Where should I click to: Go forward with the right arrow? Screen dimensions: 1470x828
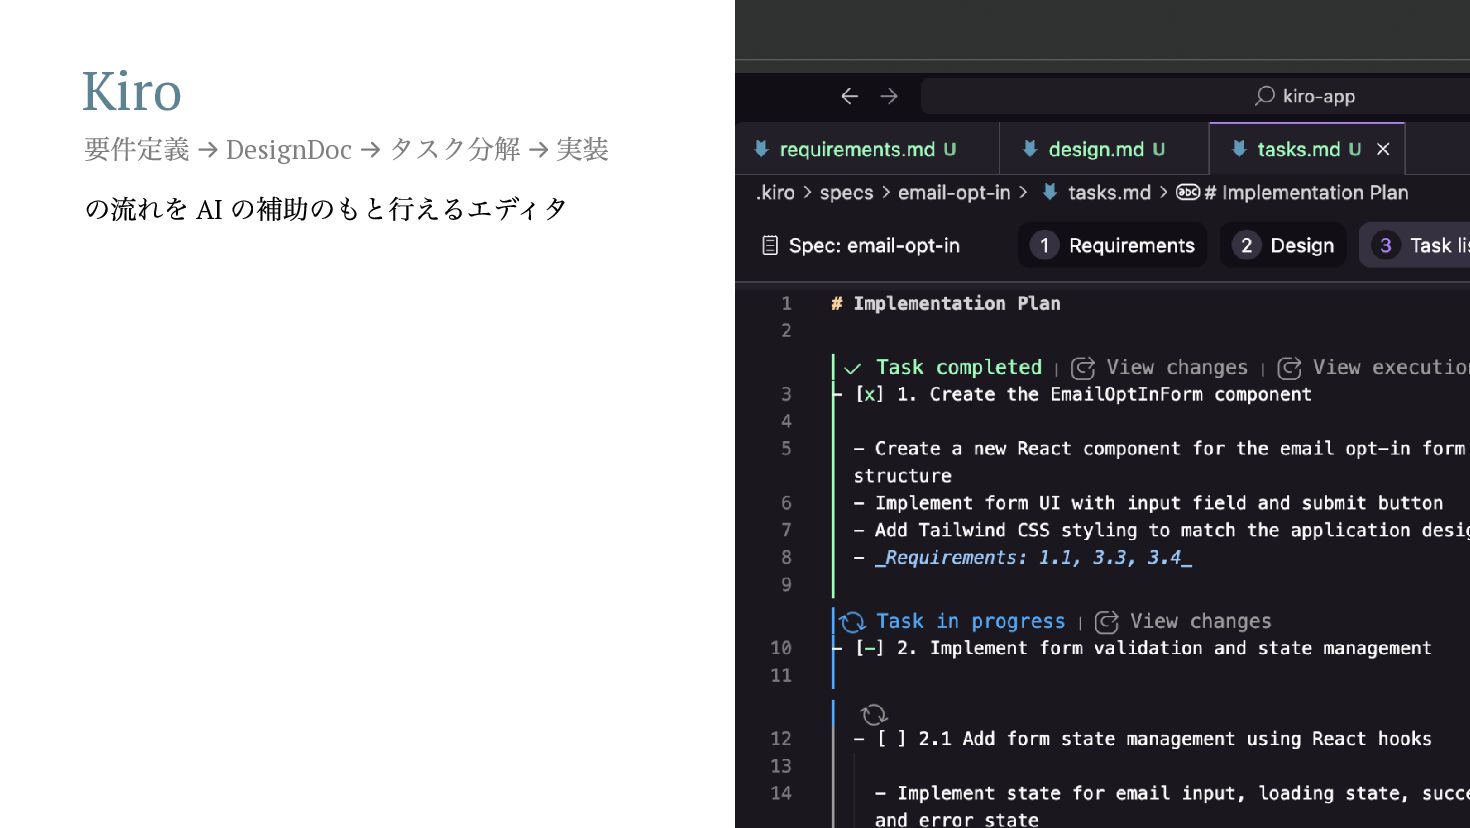pyautogui.click(x=889, y=96)
